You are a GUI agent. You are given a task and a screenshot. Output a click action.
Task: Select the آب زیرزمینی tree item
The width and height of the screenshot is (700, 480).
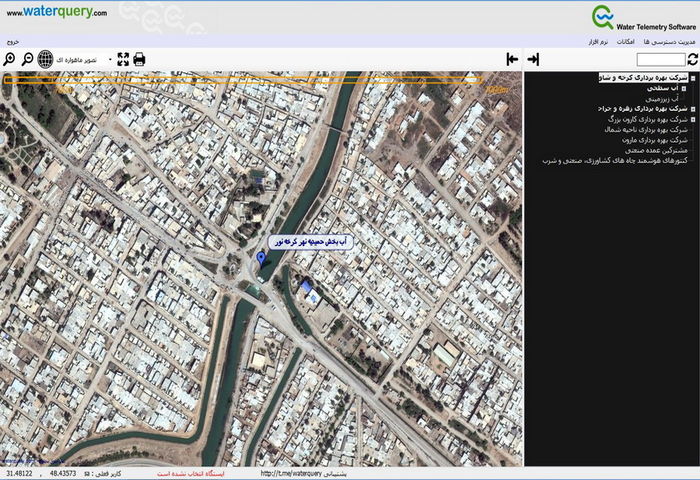click(661, 99)
